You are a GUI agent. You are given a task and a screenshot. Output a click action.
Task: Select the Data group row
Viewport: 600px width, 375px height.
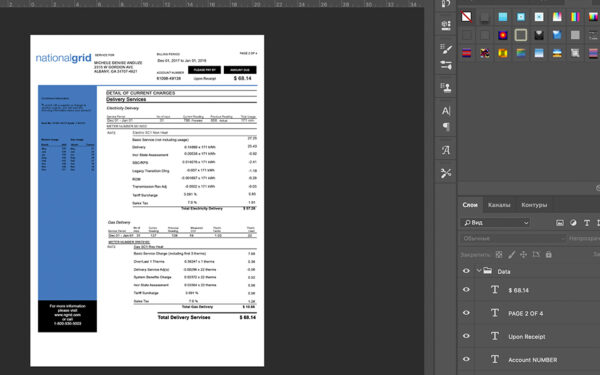point(529,271)
